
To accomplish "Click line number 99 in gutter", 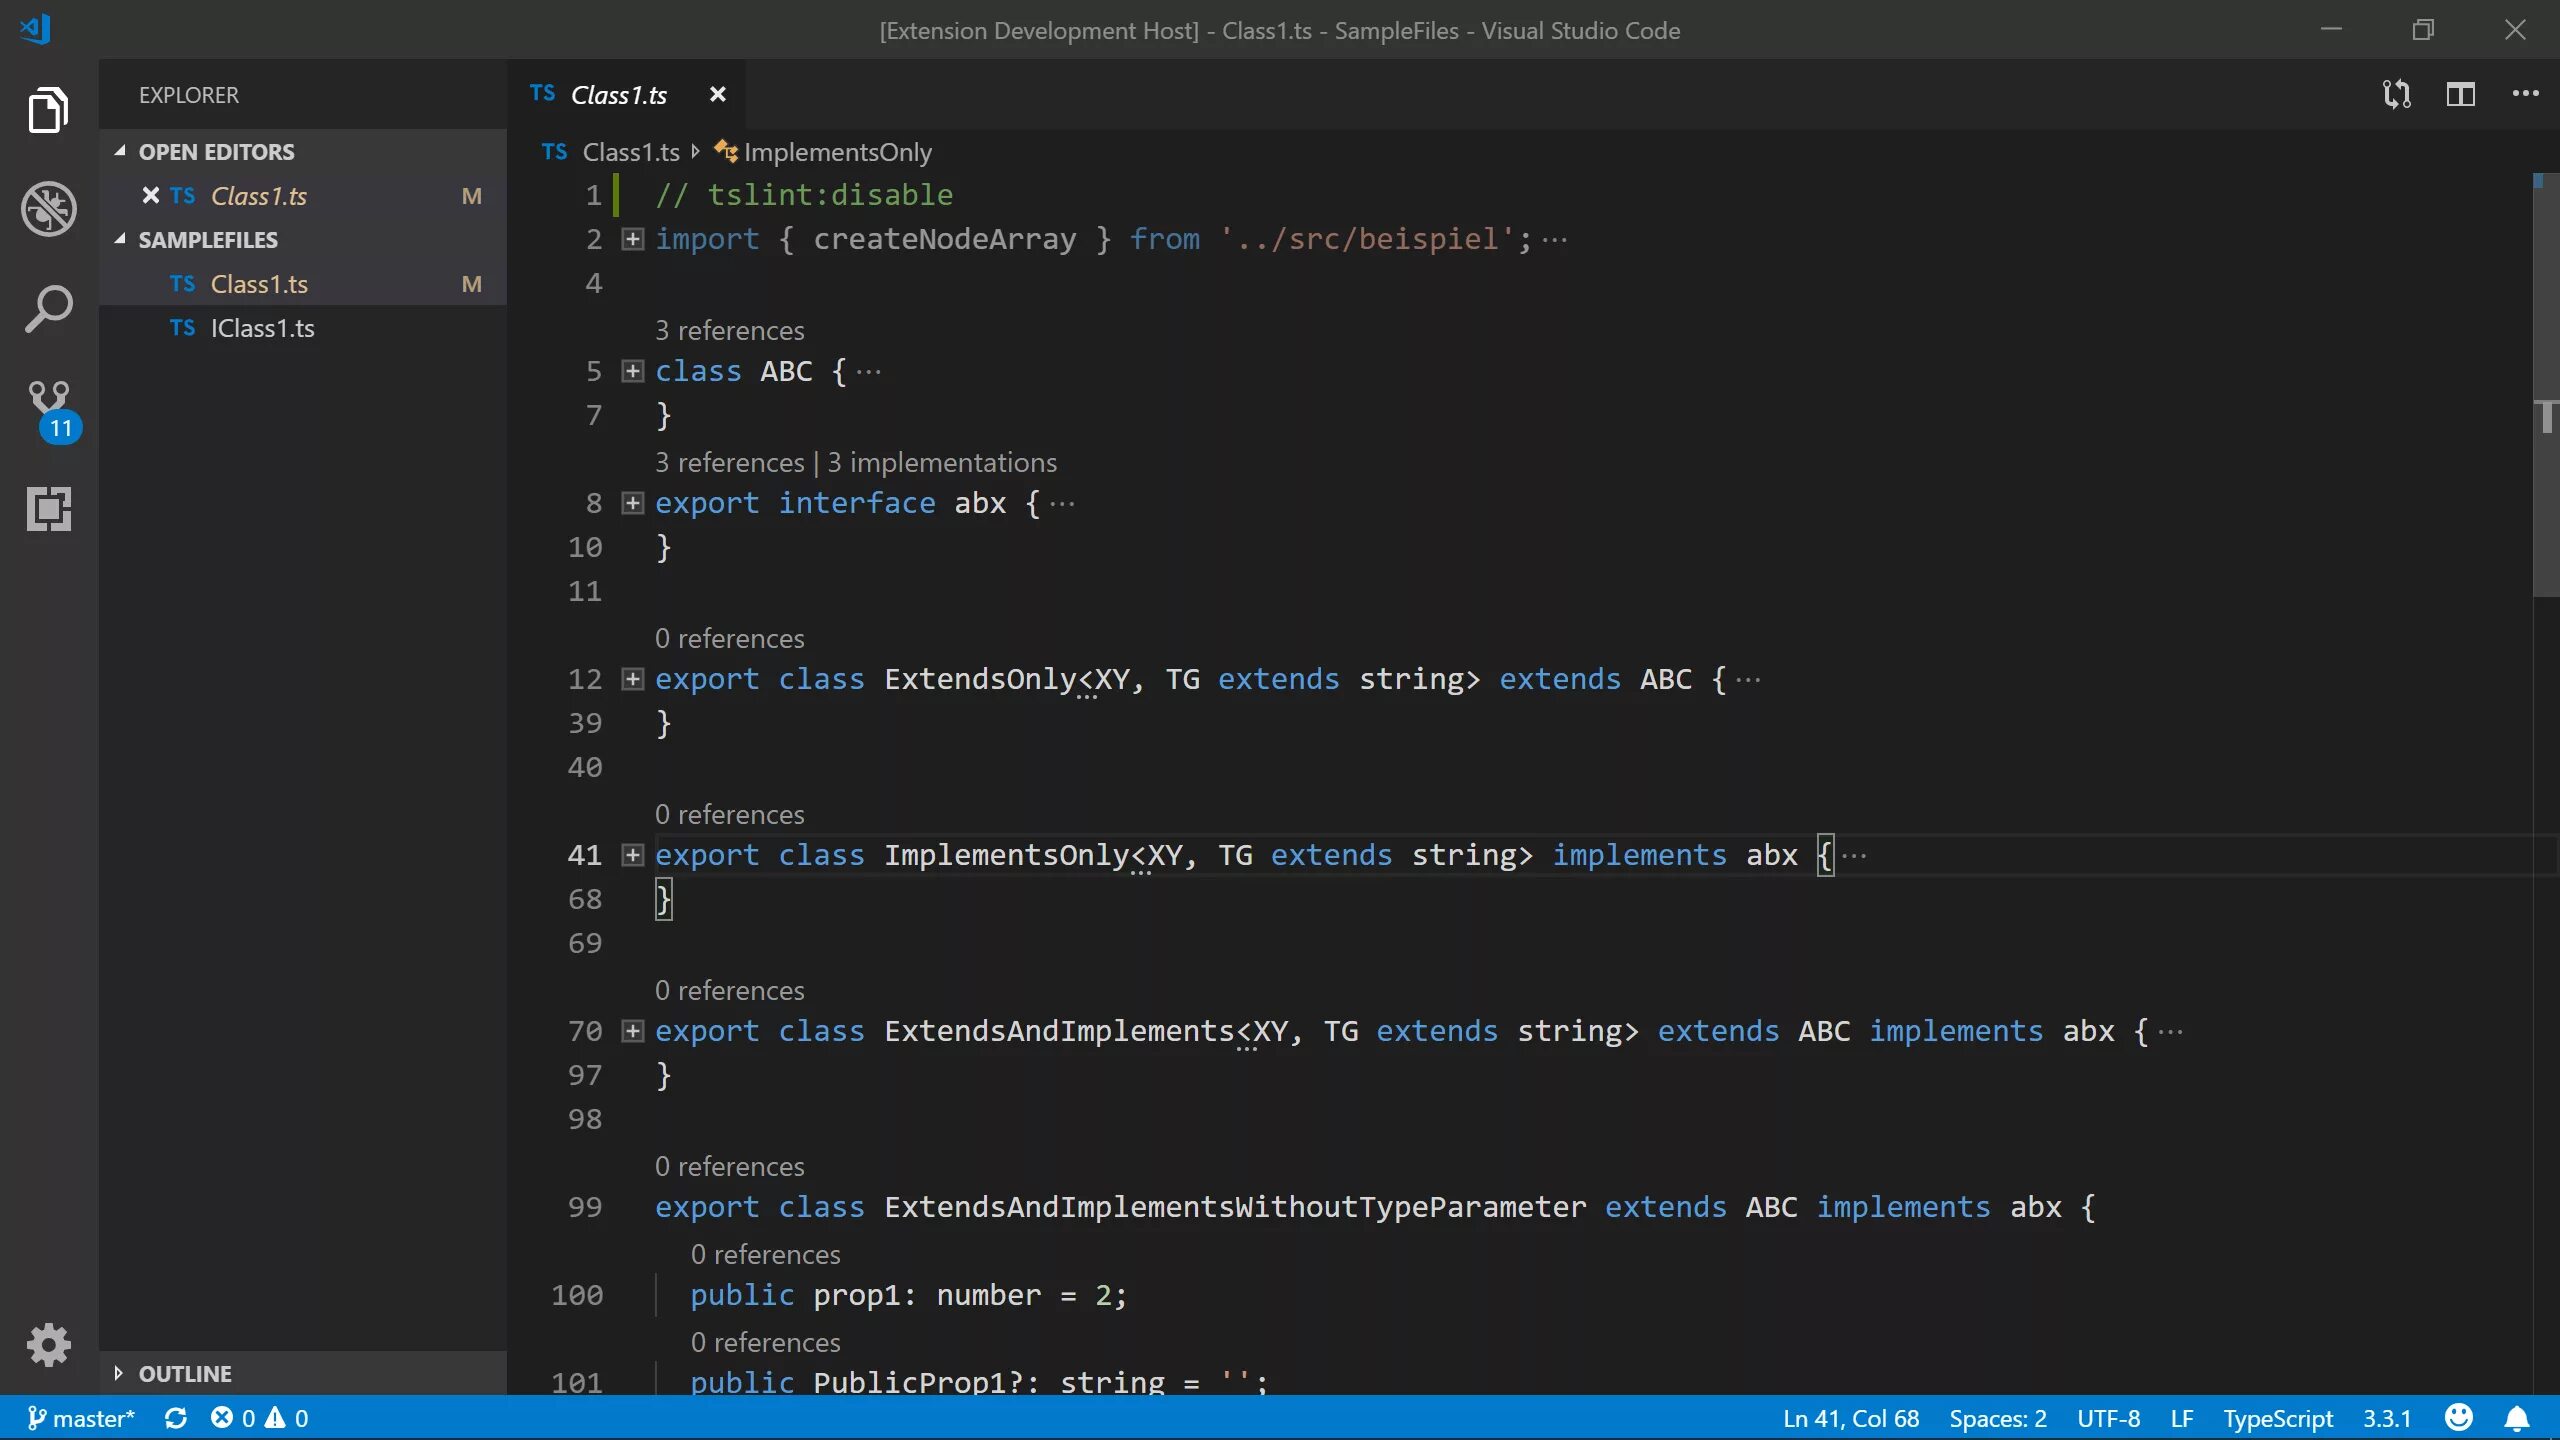I will point(585,1207).
